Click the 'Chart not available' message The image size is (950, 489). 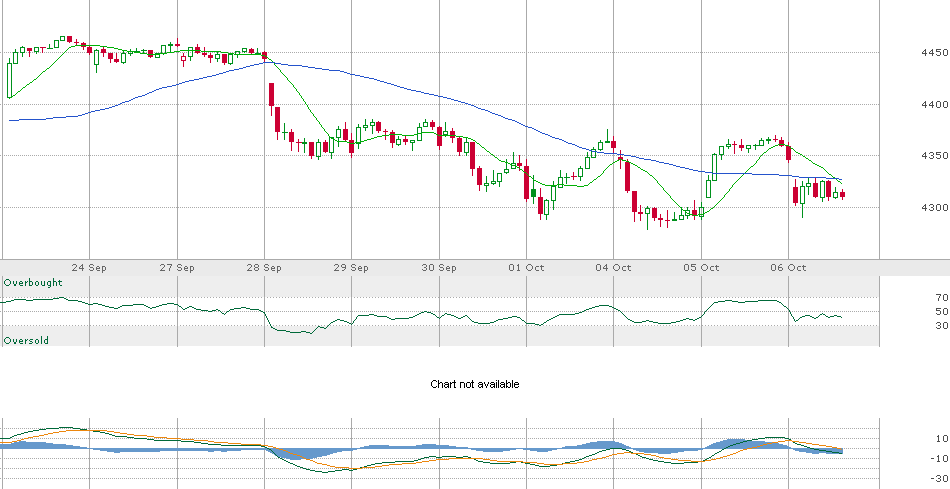coord(474,384)
